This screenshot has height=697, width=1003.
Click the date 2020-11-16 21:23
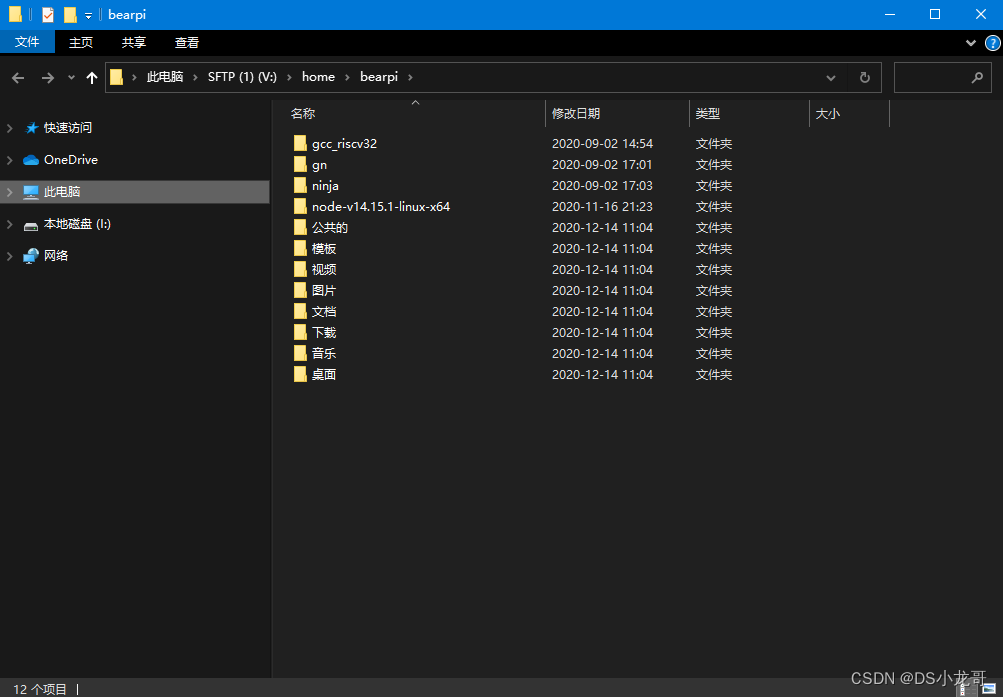(x=602, y=207)
